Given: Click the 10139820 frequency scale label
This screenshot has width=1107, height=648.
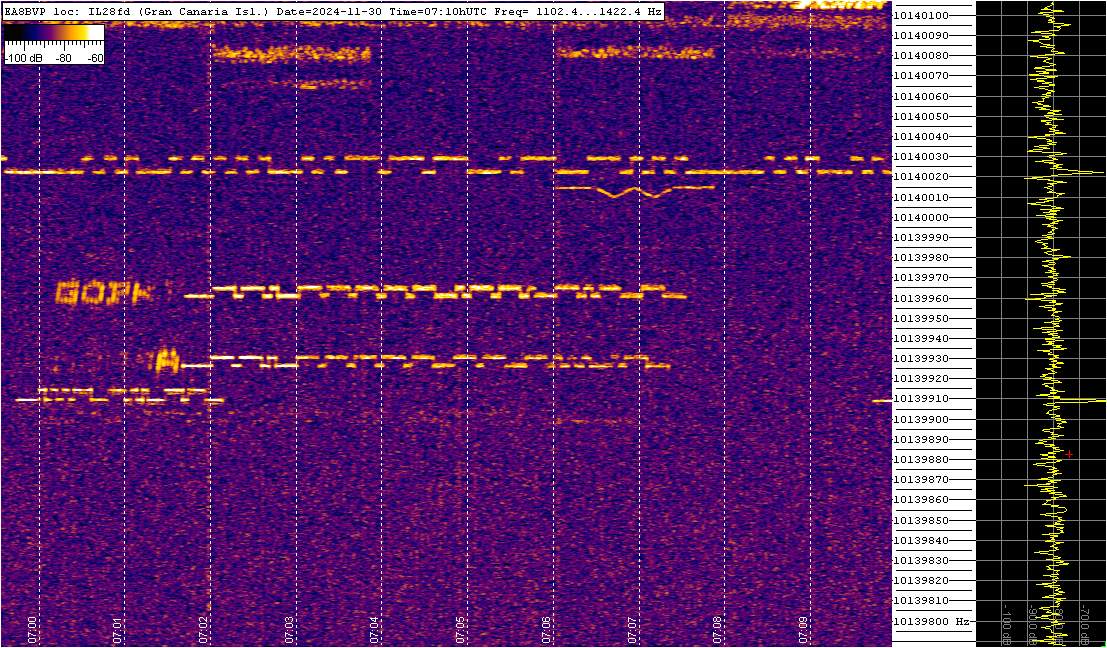Looking at the screenshot, I should coord(920,581).
